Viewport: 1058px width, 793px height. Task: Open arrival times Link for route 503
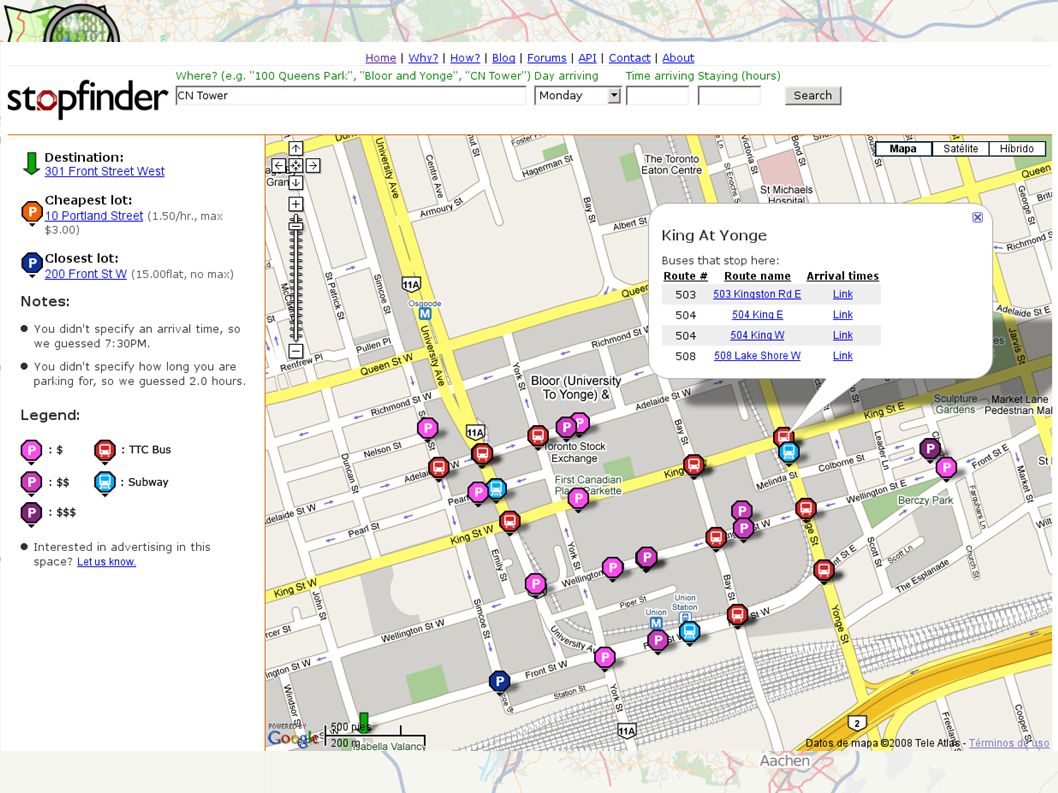click(x=843, y=294)
